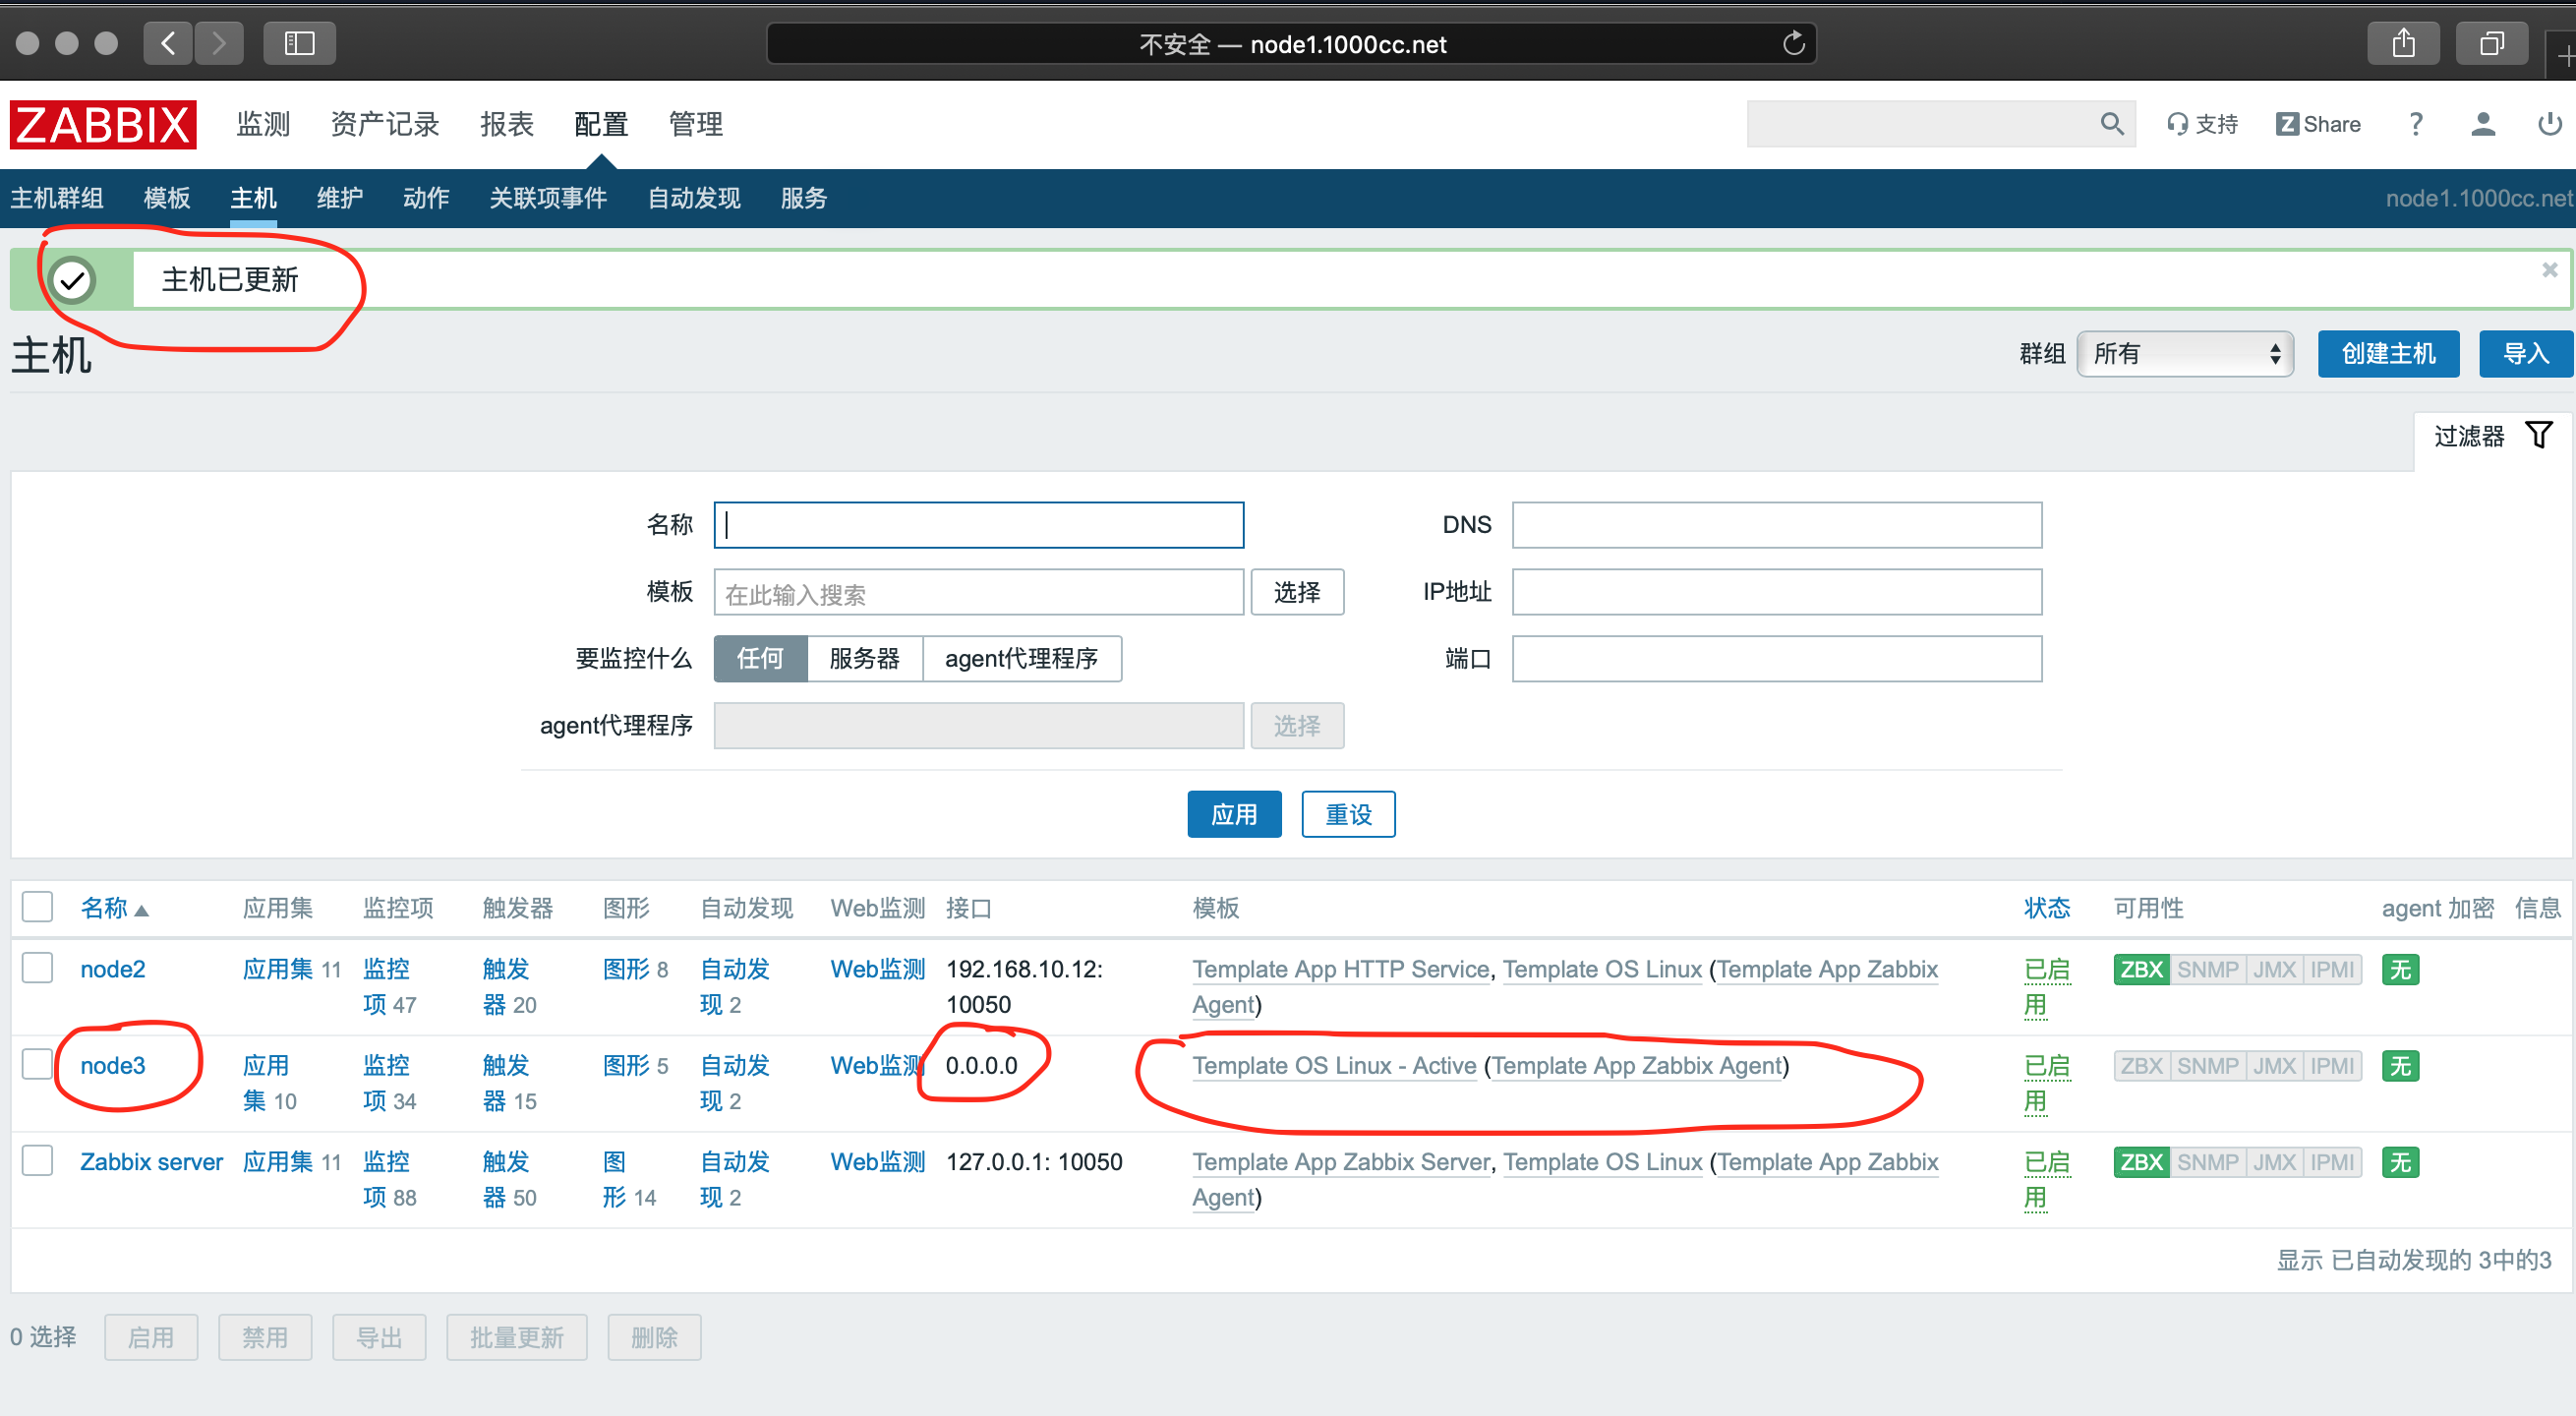Dismiss the host updated message
Screen dimensions: 2576x1416
point(2549,270)
